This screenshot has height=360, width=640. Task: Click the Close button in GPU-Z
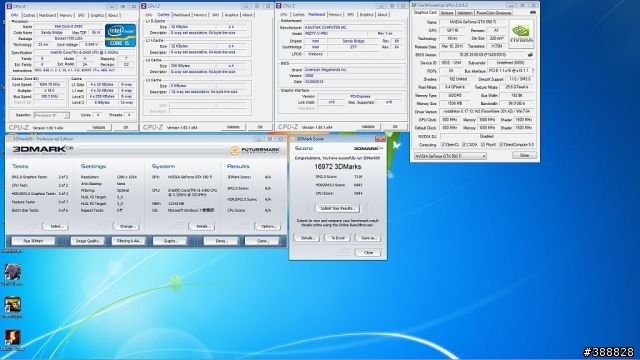(x=524, y=156)
